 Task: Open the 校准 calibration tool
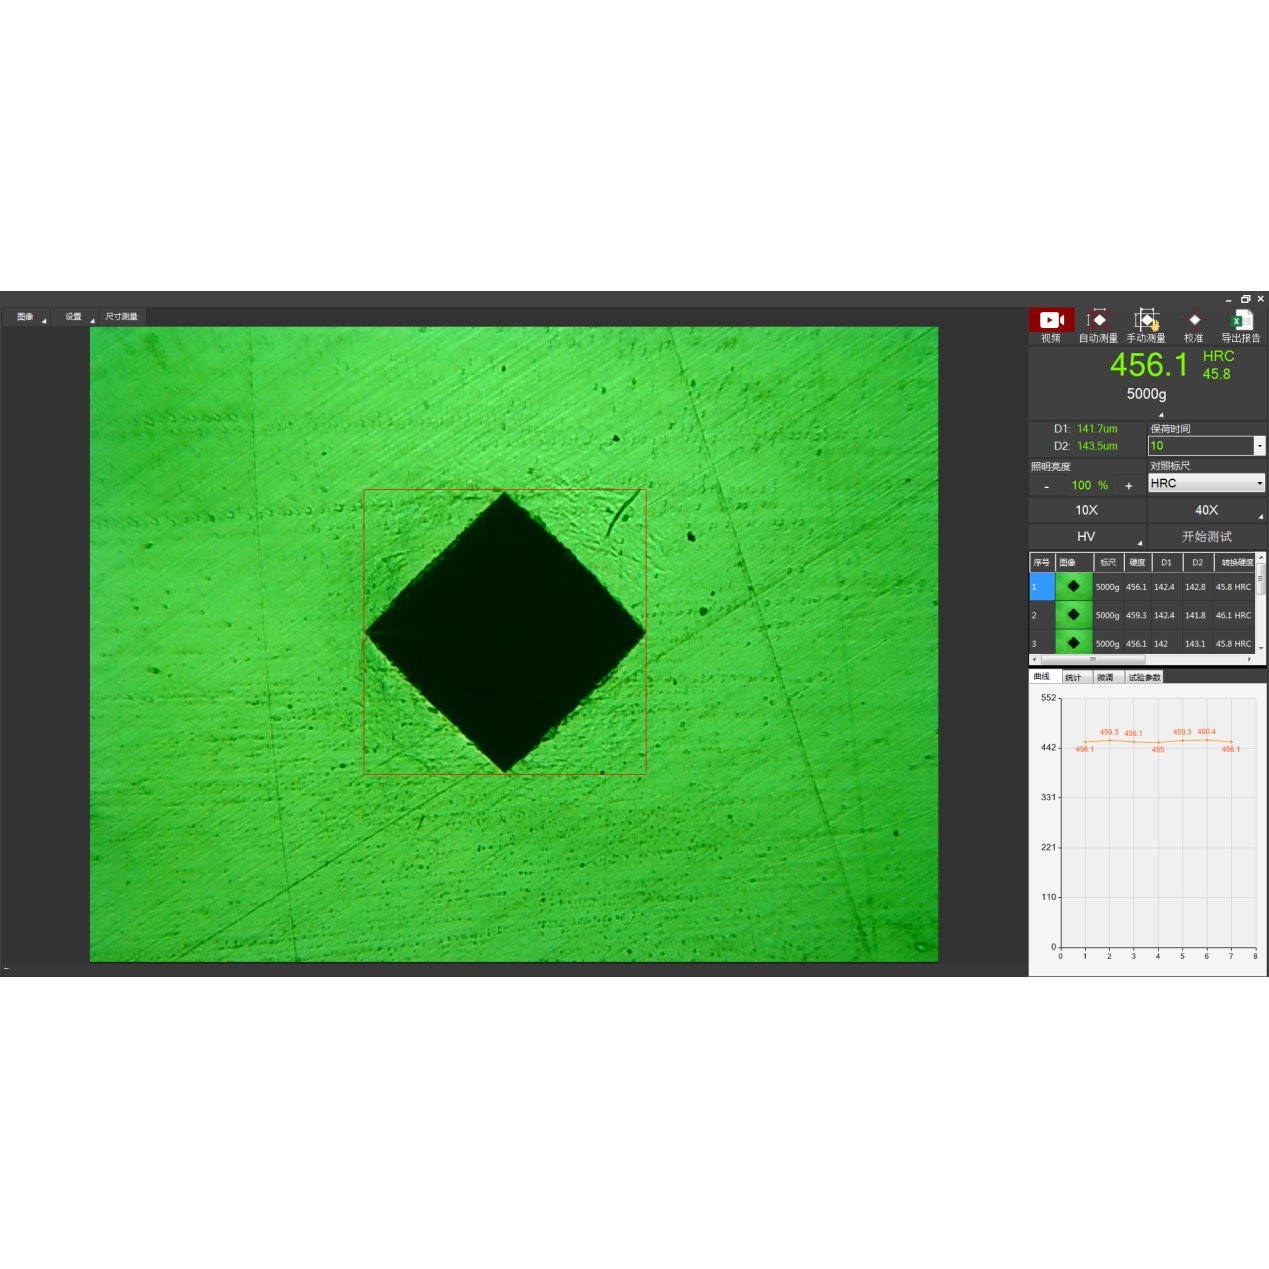click(1193, 320)
